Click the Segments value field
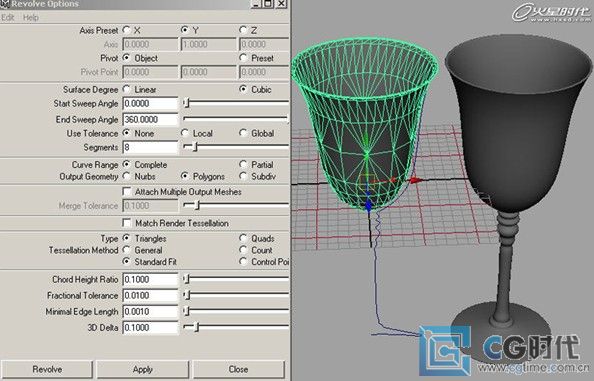This screenshot has width=594, height=381. (x=150, y=147)
